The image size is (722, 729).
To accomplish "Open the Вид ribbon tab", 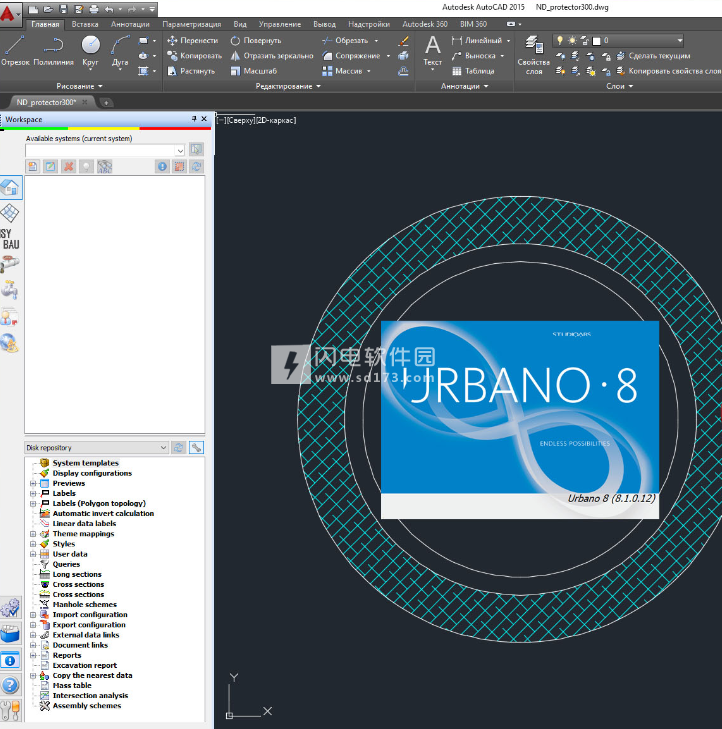I will click(x=240, y=24).
